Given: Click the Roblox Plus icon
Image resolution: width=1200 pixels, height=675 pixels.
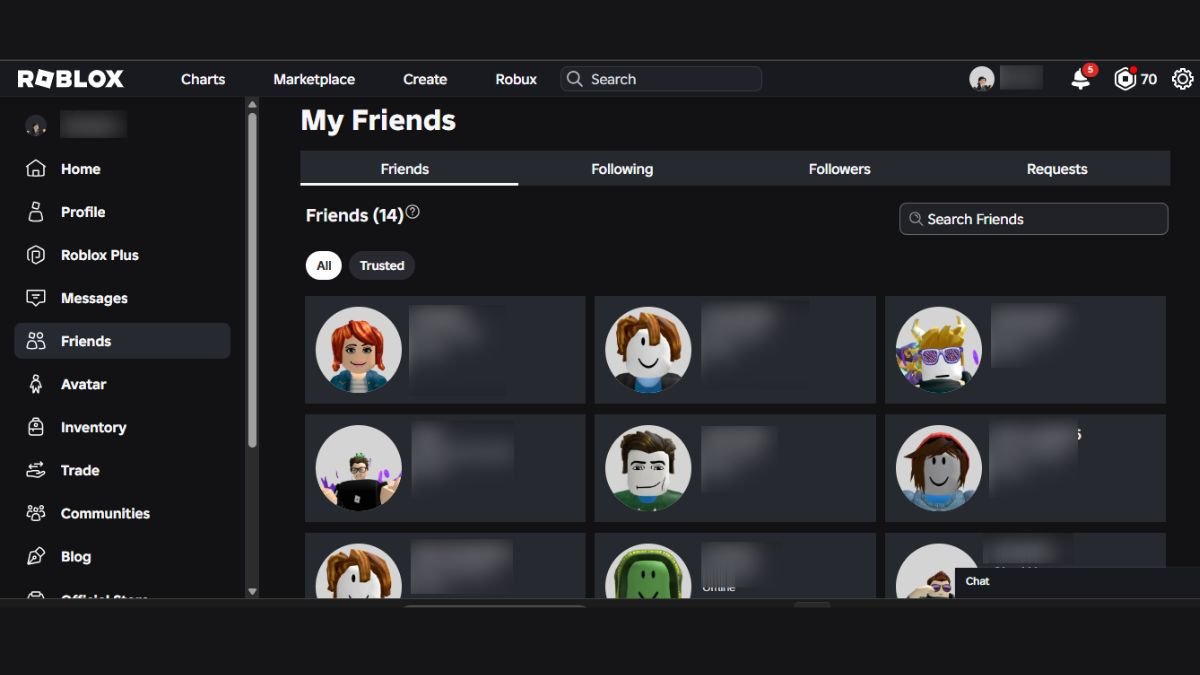Looking at the screenshot, I should 36,255.
